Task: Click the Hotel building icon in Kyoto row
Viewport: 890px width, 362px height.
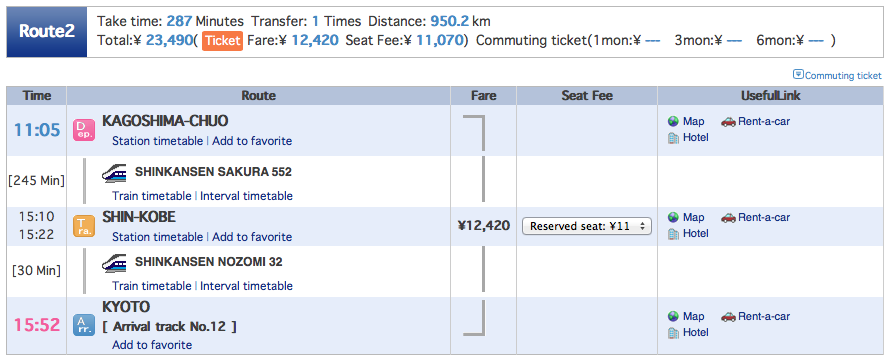Action: [x=674, y=333]
